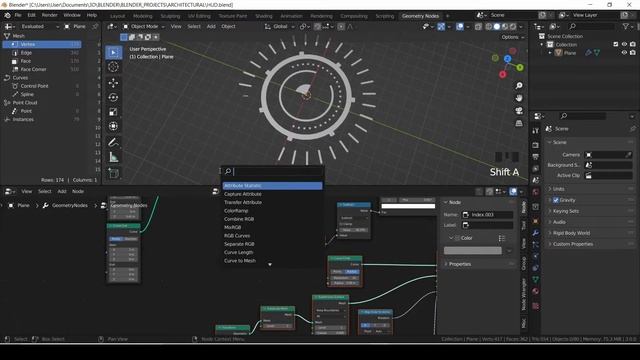Click the Blender logo menu icon
Screen dimensions: 640x360
(x=7, y=15)
